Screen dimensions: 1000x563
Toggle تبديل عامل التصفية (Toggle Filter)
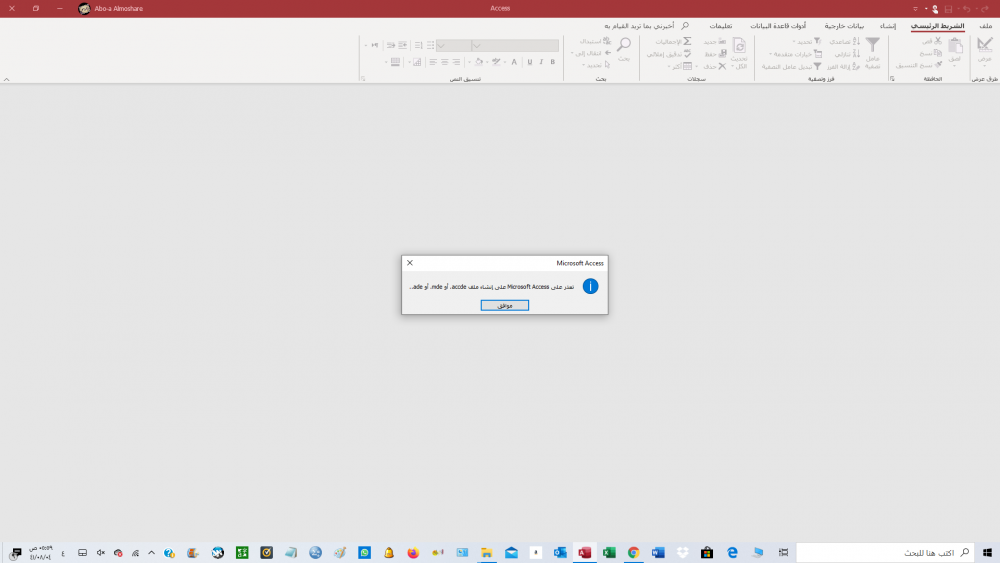pyautogui.click(x=791, y=66)
